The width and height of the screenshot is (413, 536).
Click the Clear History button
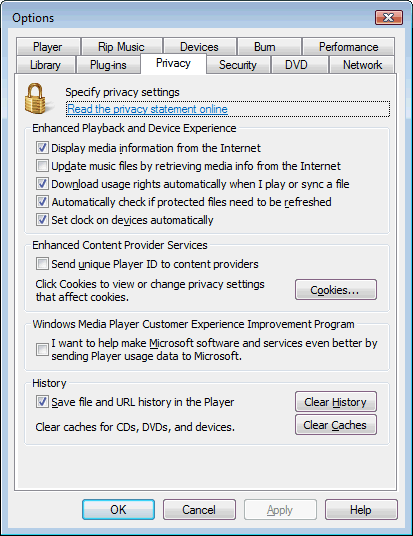336,402
